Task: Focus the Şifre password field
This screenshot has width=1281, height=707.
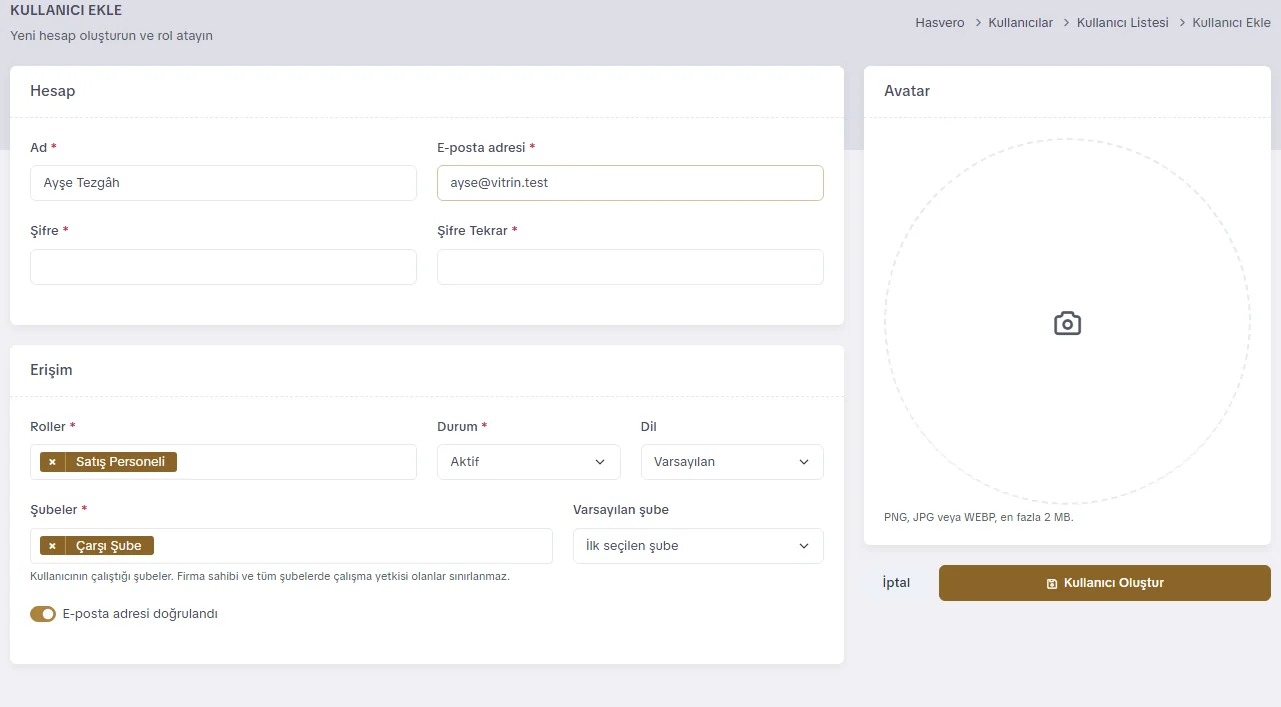Action: (x=223, y=267)
